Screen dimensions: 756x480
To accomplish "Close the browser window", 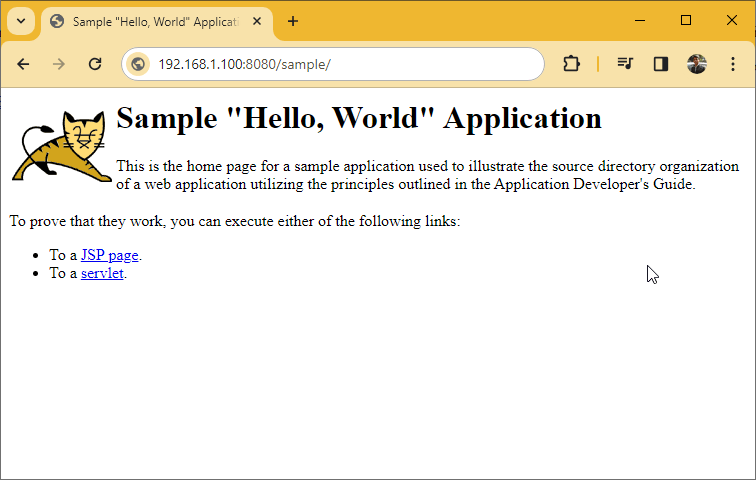I will pos(731,20).
